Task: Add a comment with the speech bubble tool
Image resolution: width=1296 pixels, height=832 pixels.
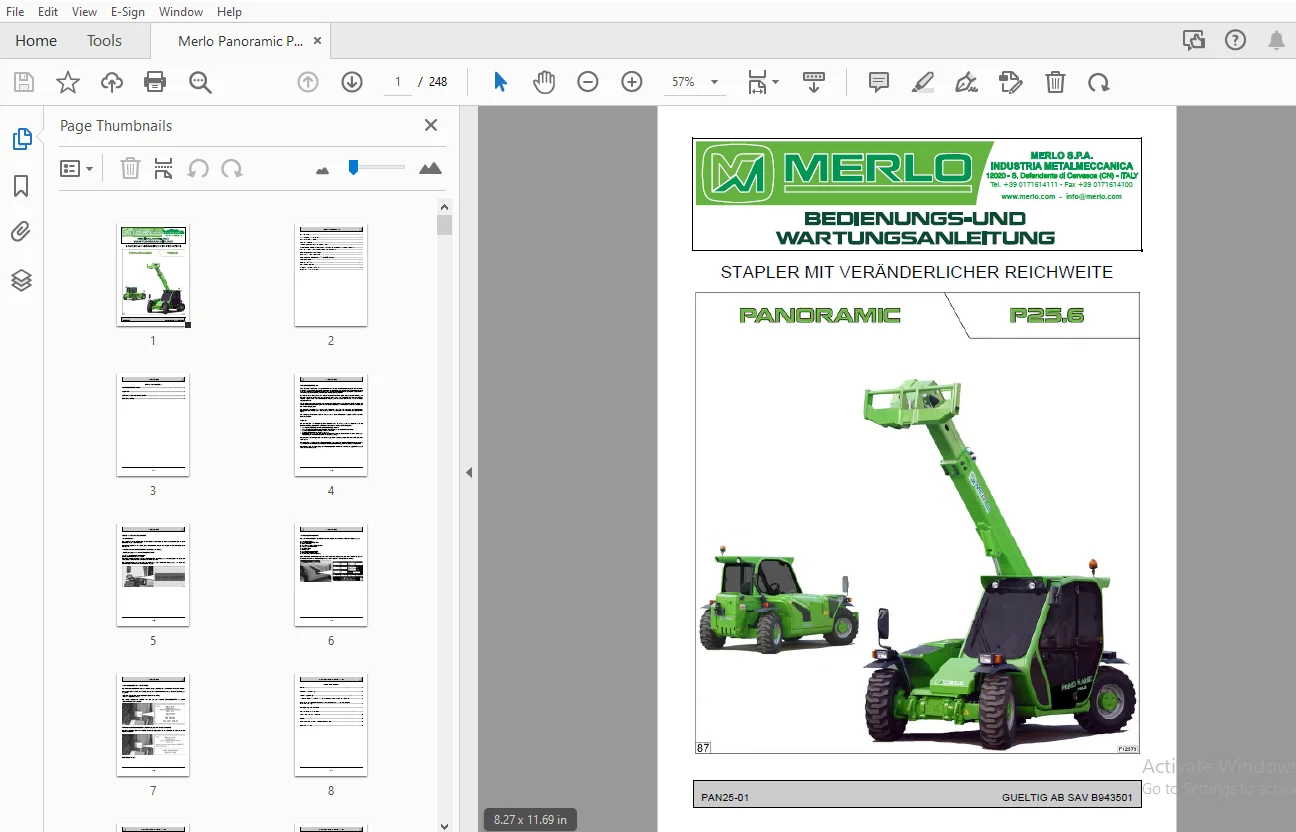Action: click(x=879, y=82)
